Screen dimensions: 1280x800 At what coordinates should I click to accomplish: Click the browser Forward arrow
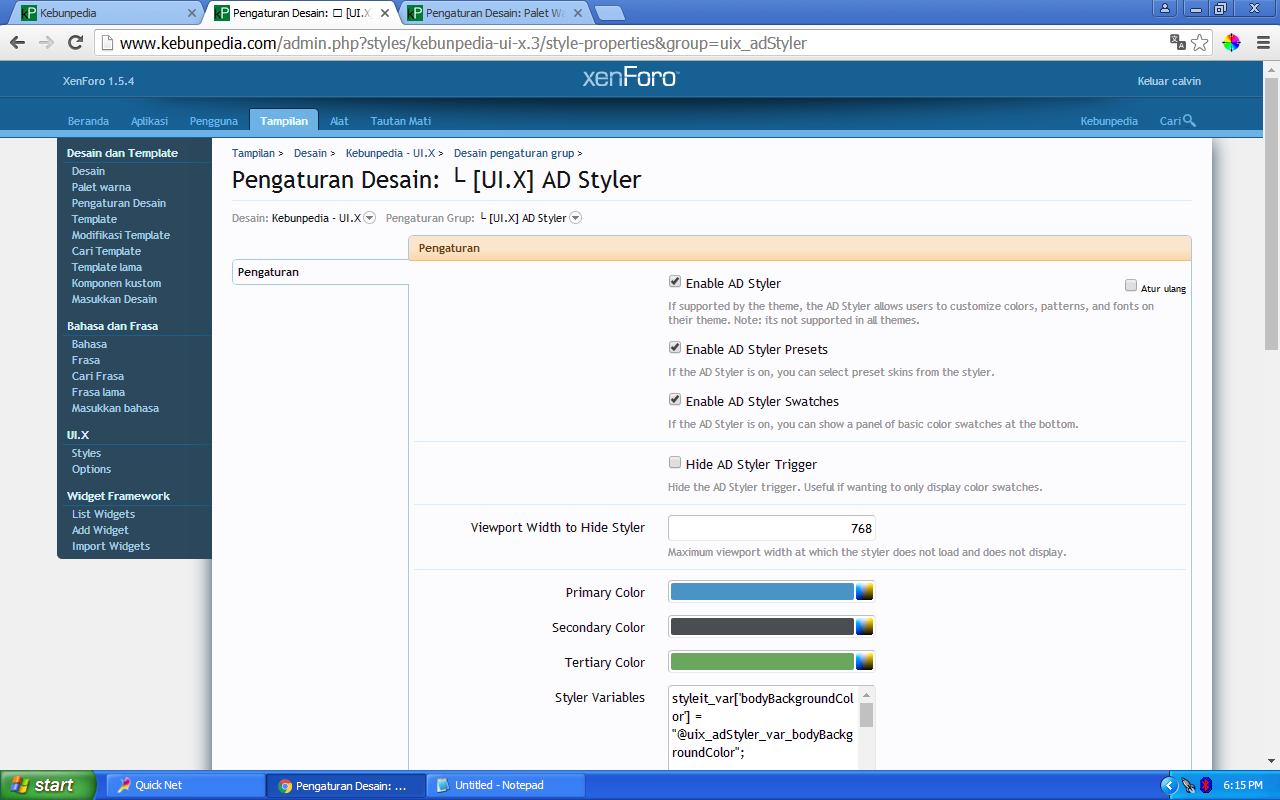point(46,43)
